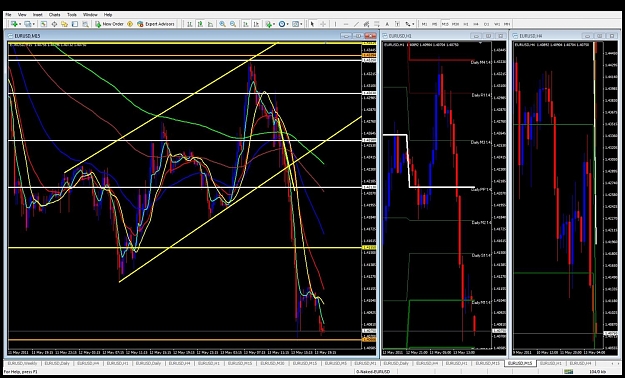Toggle Expert Advisors on or off
The width and height of the screenshot is (625, 378).
(x=156, y=24)
